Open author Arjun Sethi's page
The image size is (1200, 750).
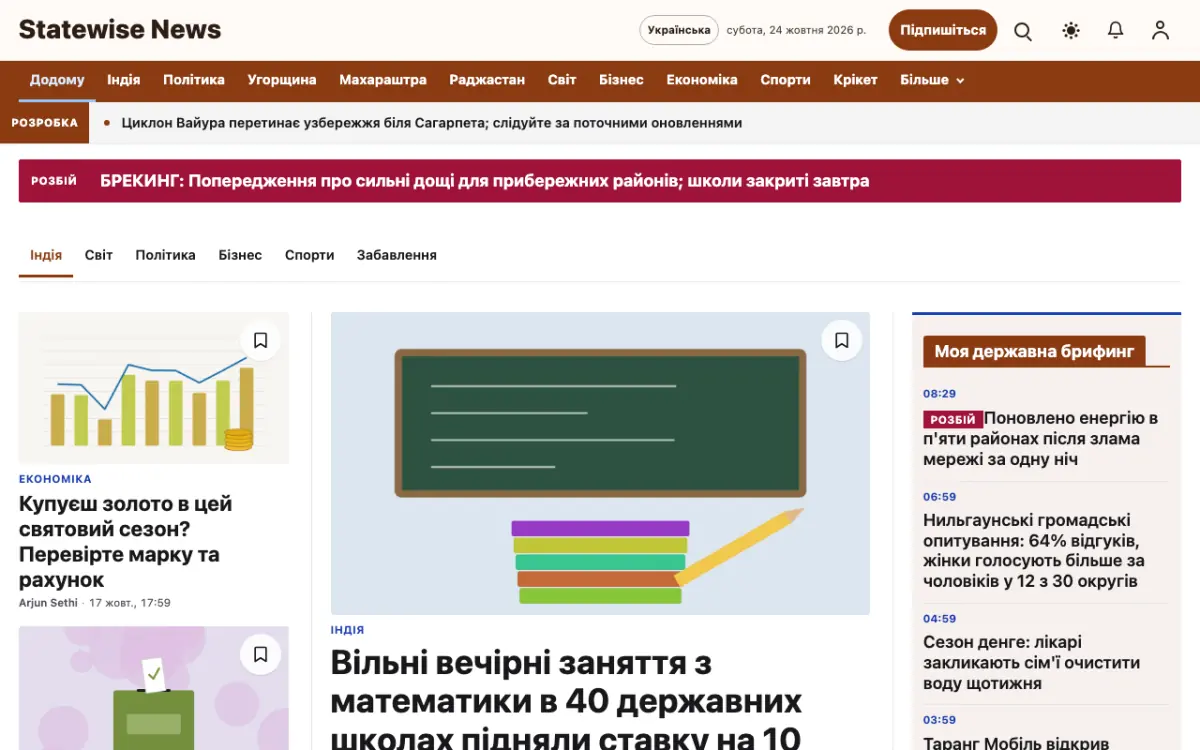[48, 603]
